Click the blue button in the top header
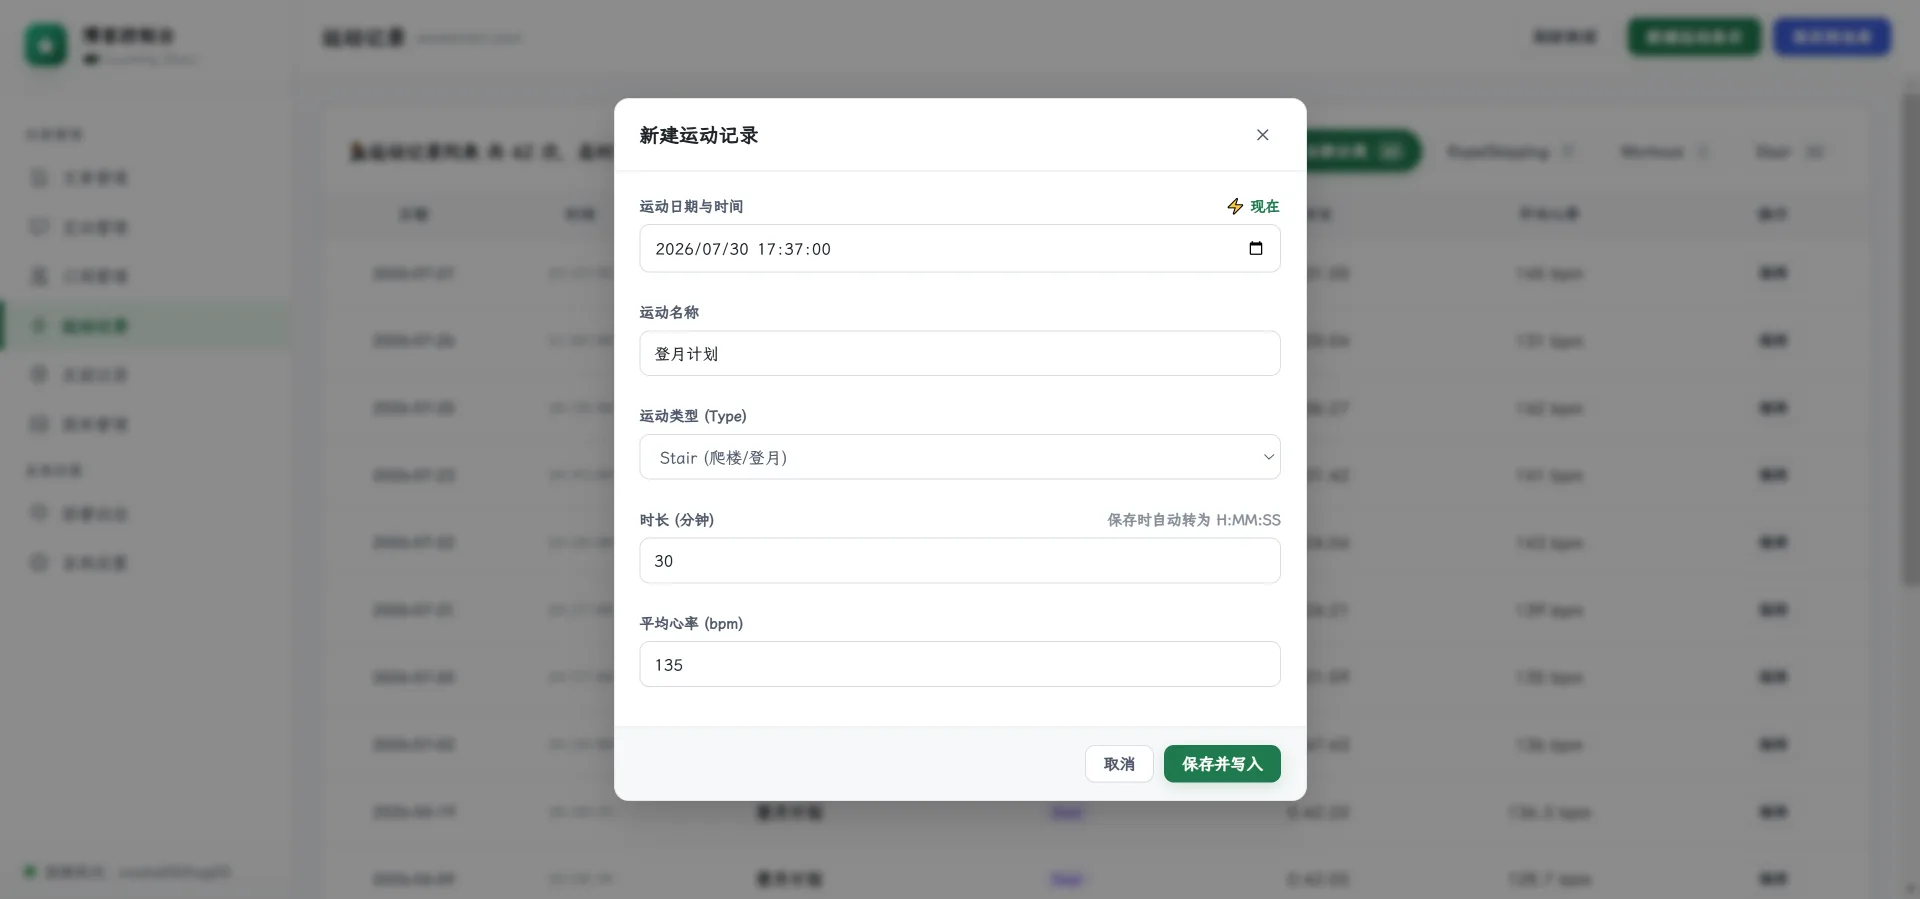The image size is (1920, 899). point(1832,38)
